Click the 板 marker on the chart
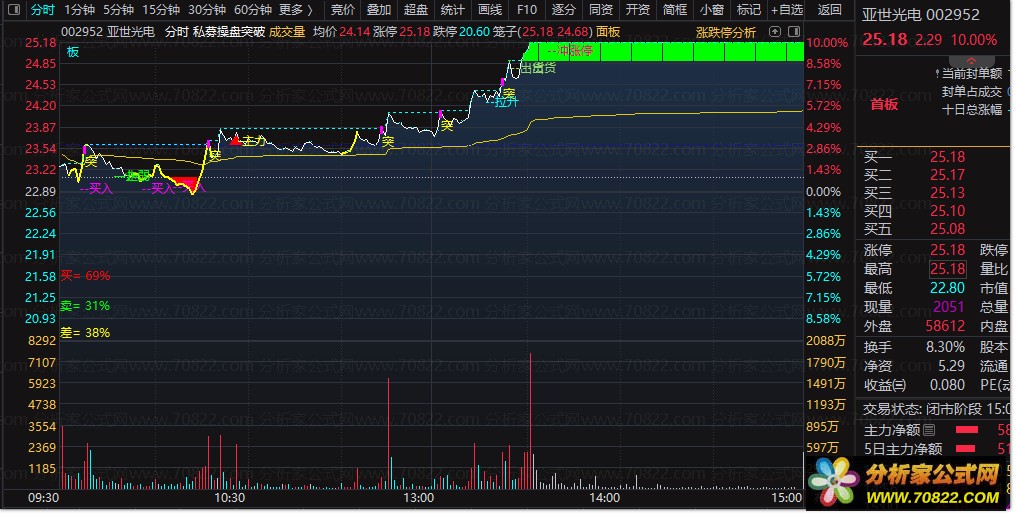1016x514 pixels. point(73,52)
